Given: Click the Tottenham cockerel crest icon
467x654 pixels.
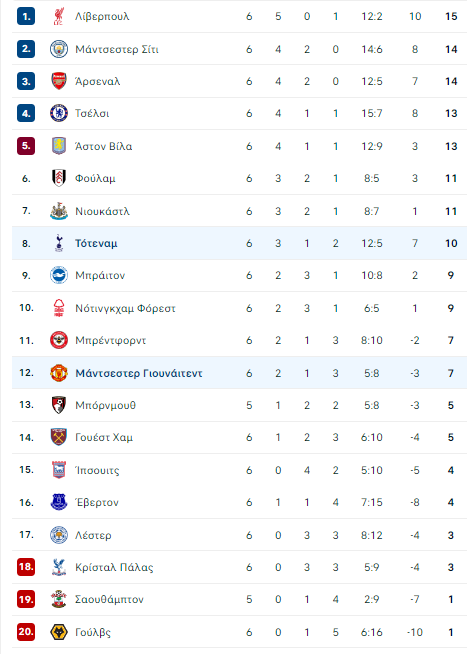Looking at the screenshot, I should (x=59, y=243).
